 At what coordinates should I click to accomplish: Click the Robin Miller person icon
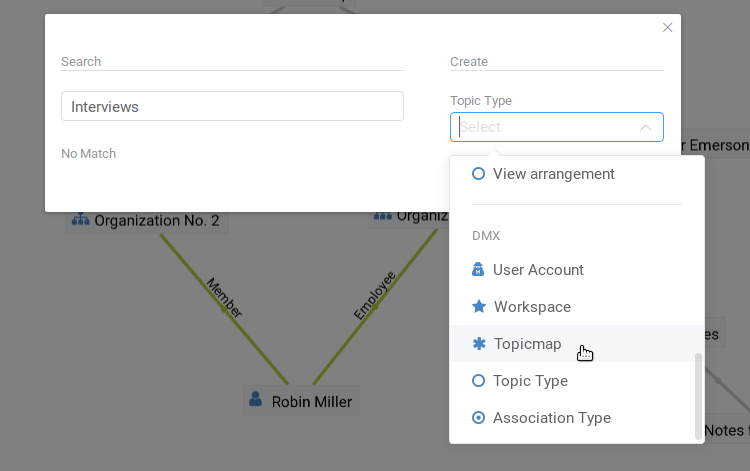point(258,402)
